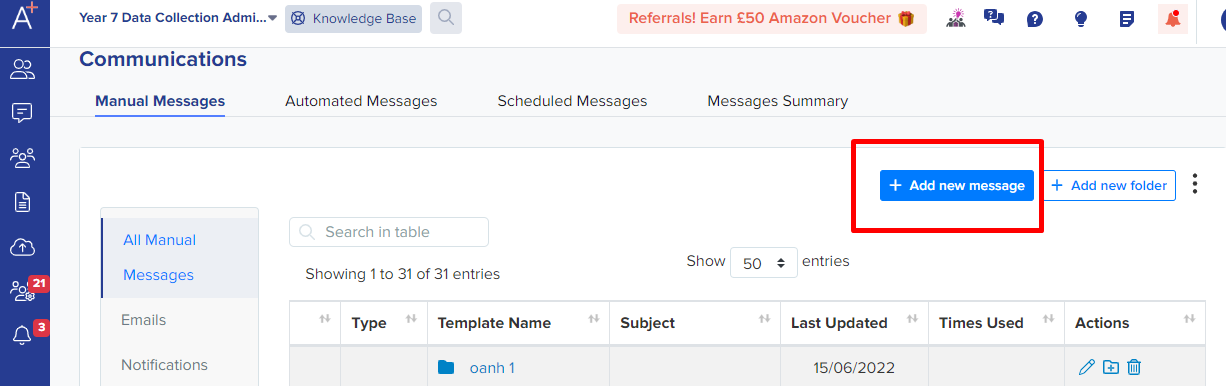The image size is (1226, 386).
Task: Click the edit pencil for oanh 1
Action: pos(1087,368)
